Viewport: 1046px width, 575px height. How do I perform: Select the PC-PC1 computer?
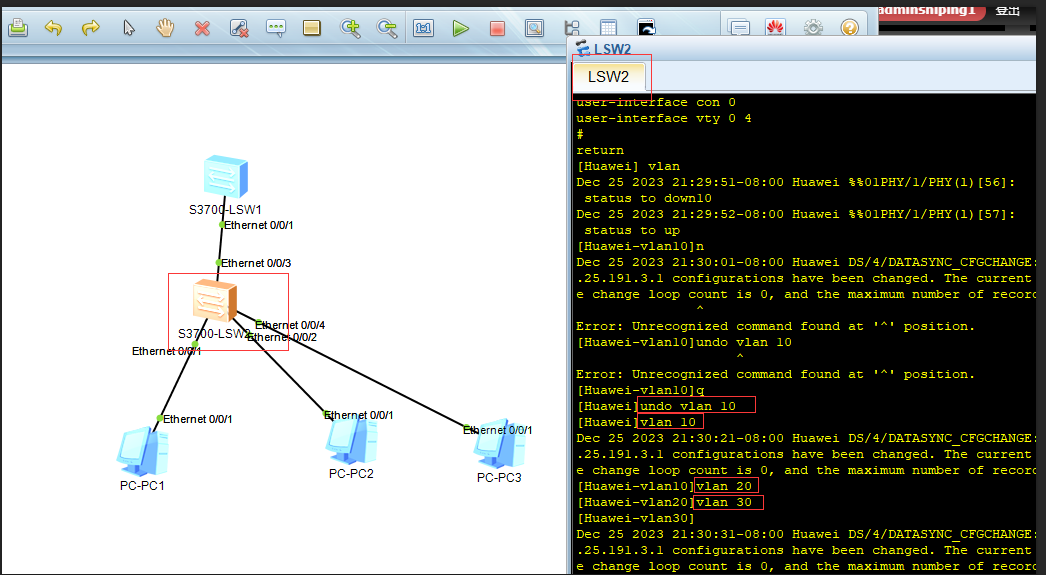142,453
